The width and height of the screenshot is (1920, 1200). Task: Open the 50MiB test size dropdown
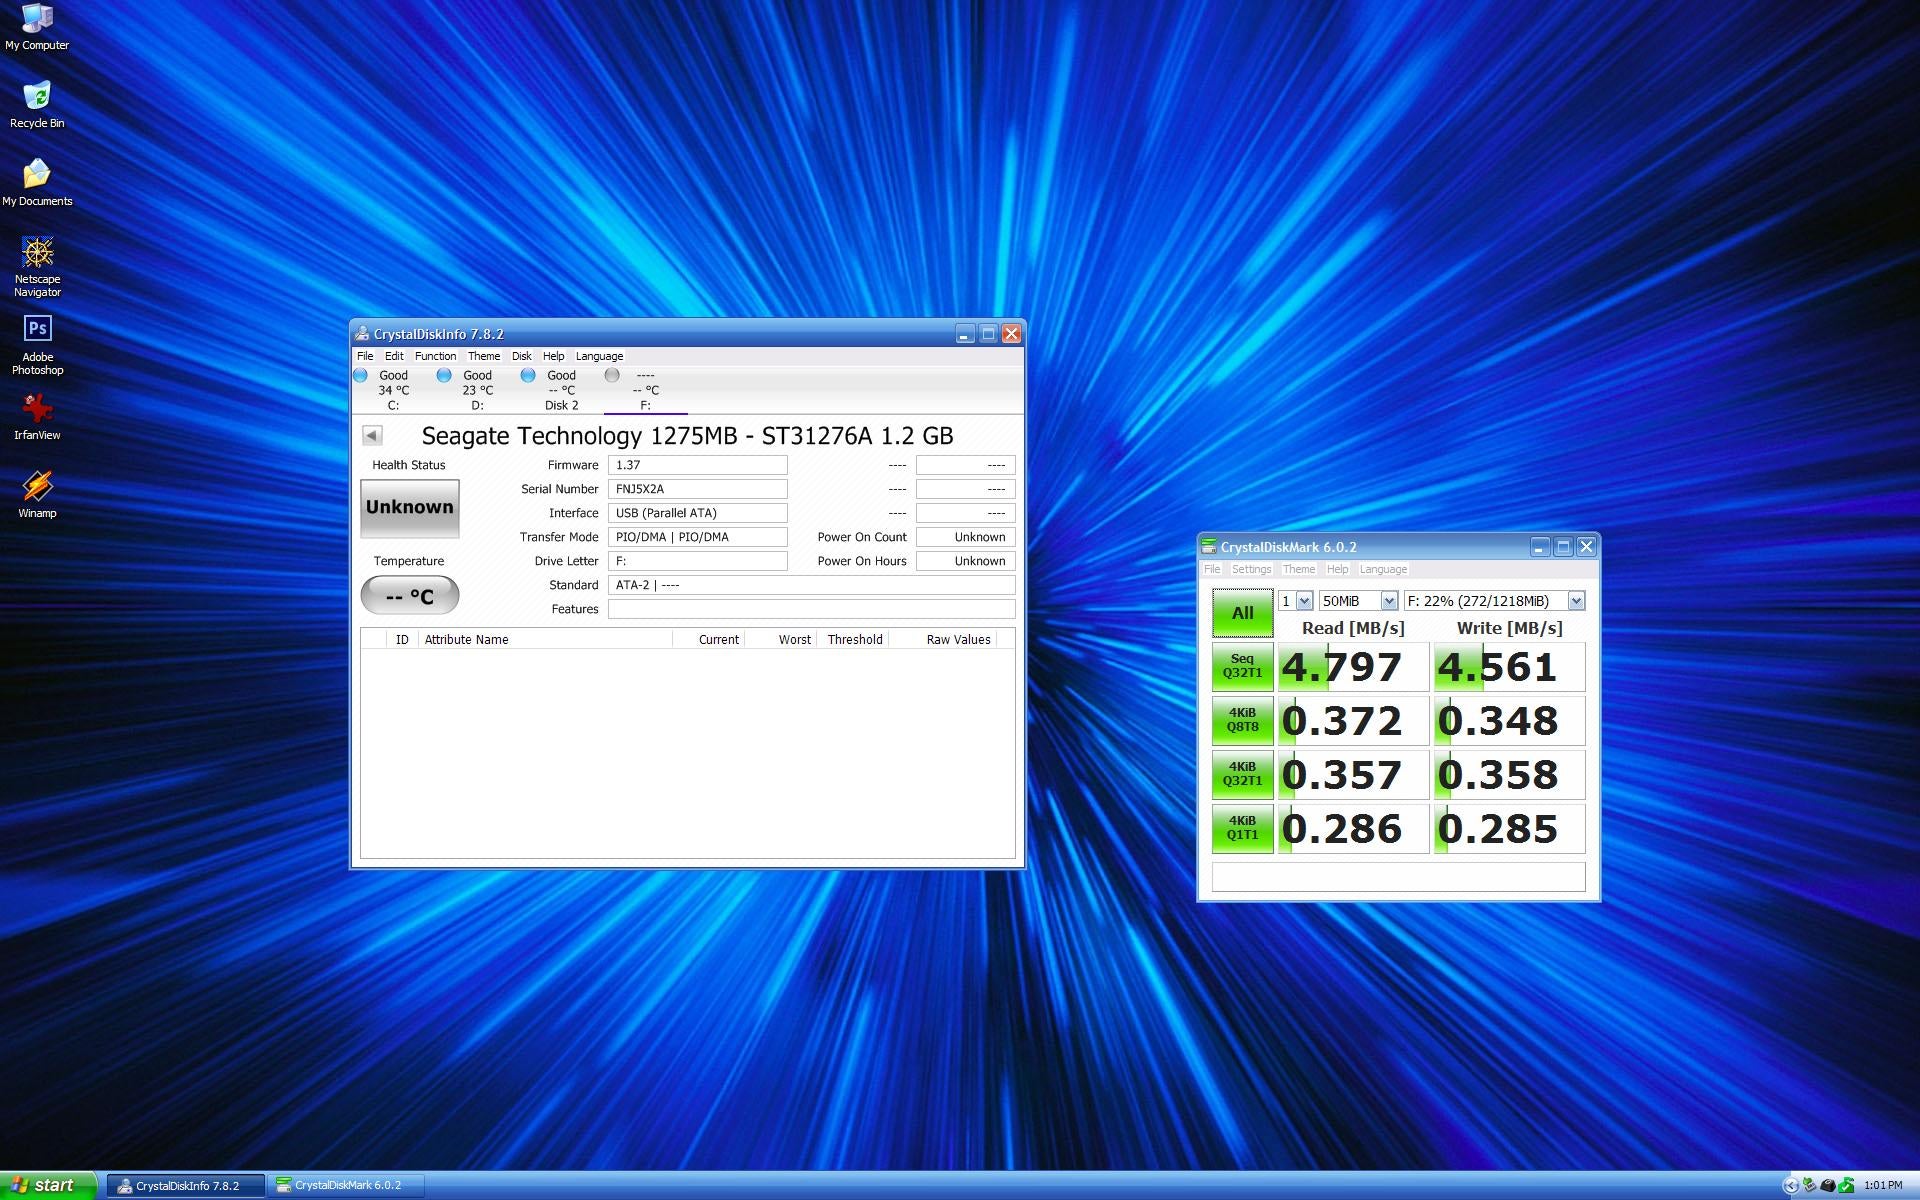(x=1358, y=601)
